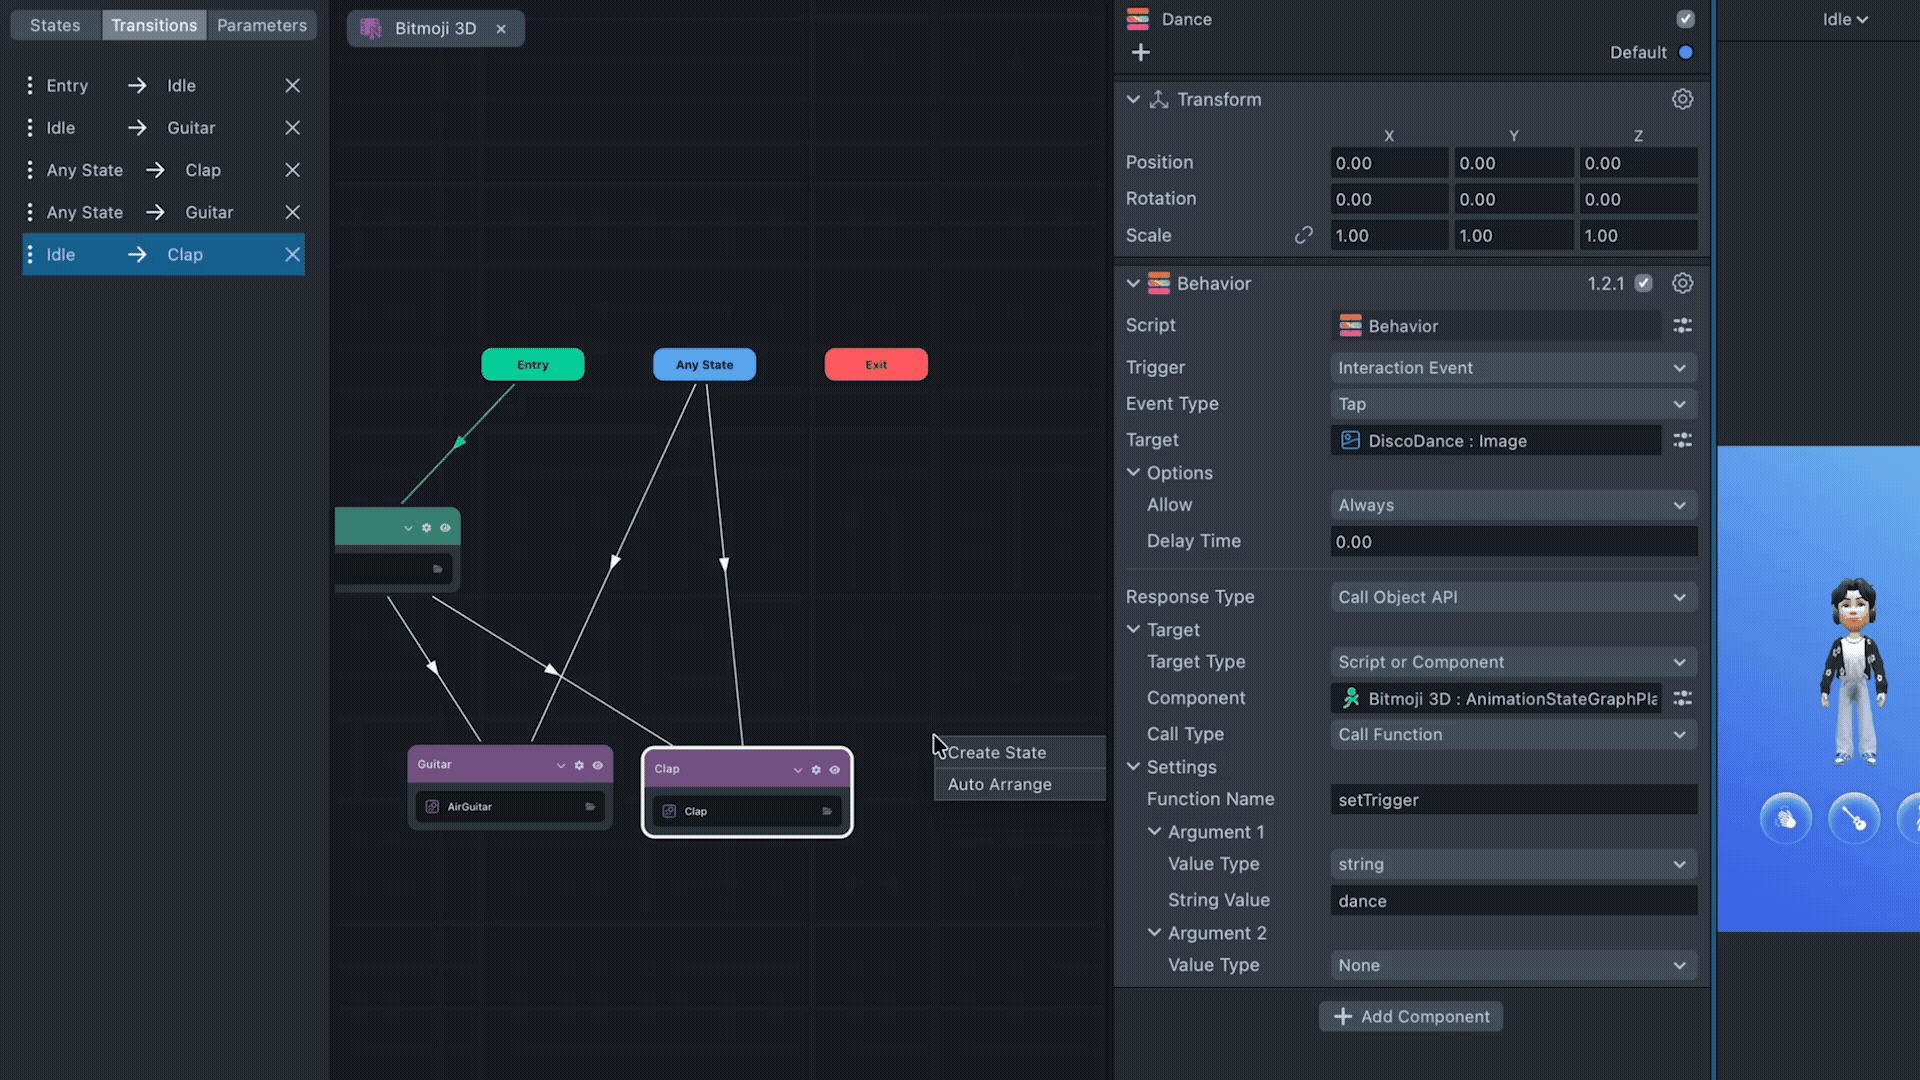This screenshot has height=1080, width=1920.
Task: Click the guitar button in preview
Action: [x=1853, y=820]
